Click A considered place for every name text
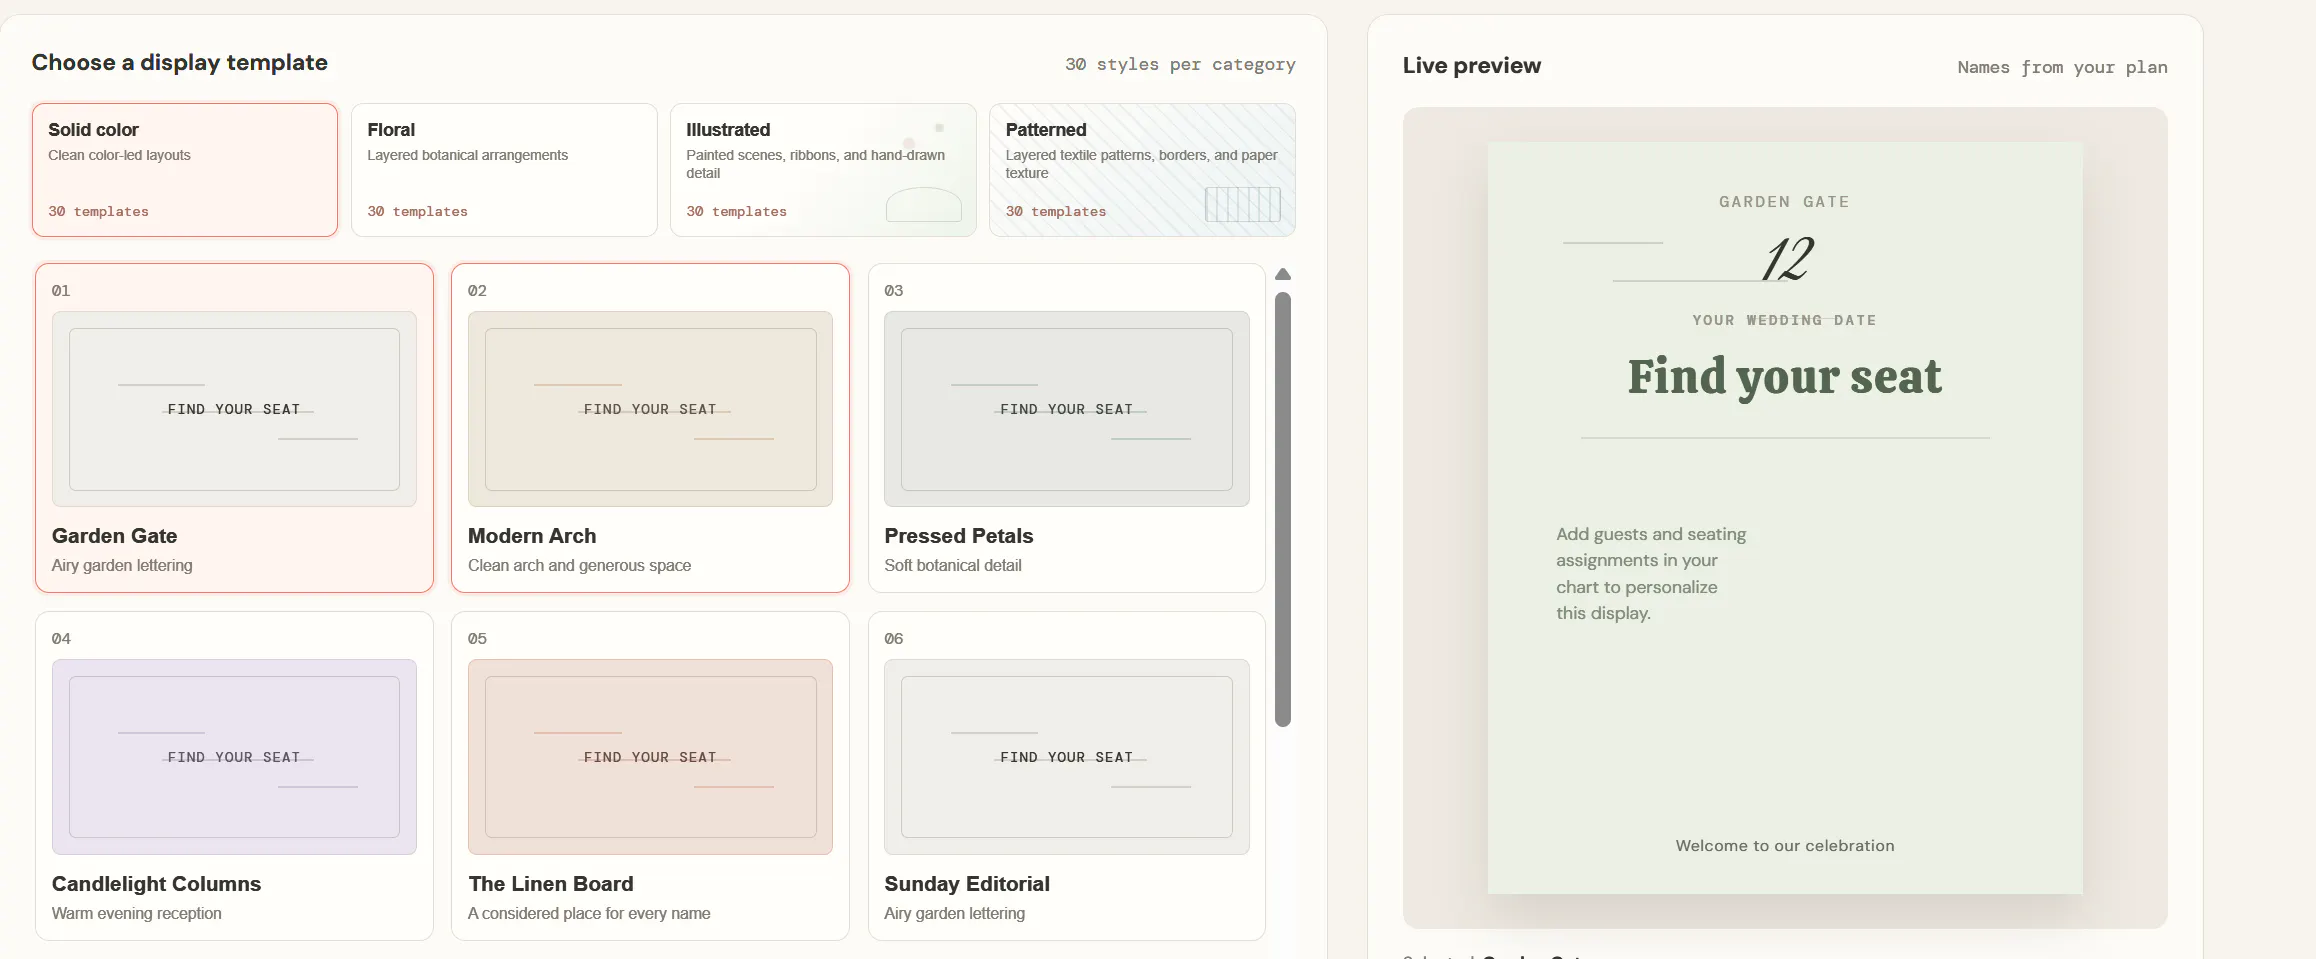Screen dimensions: 2316x959 pyautogui.click(x=589, y=913)
